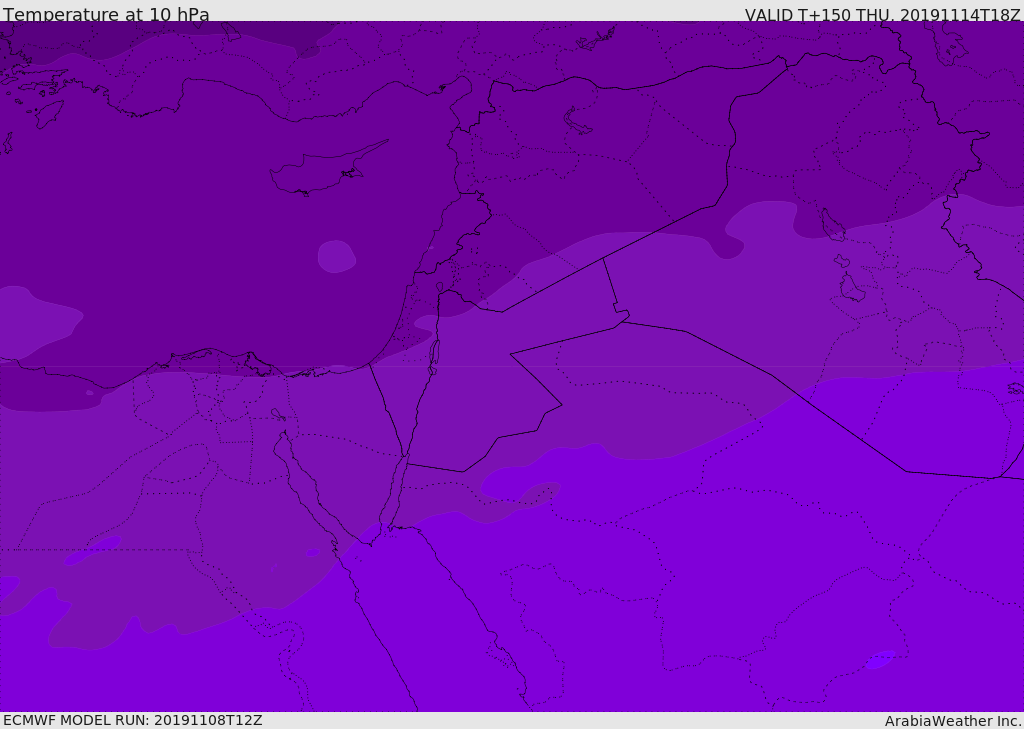The height and width of the screenshot is (729, 1024).
Task: Click the island of Cyprus on the map
Action: 329,169
